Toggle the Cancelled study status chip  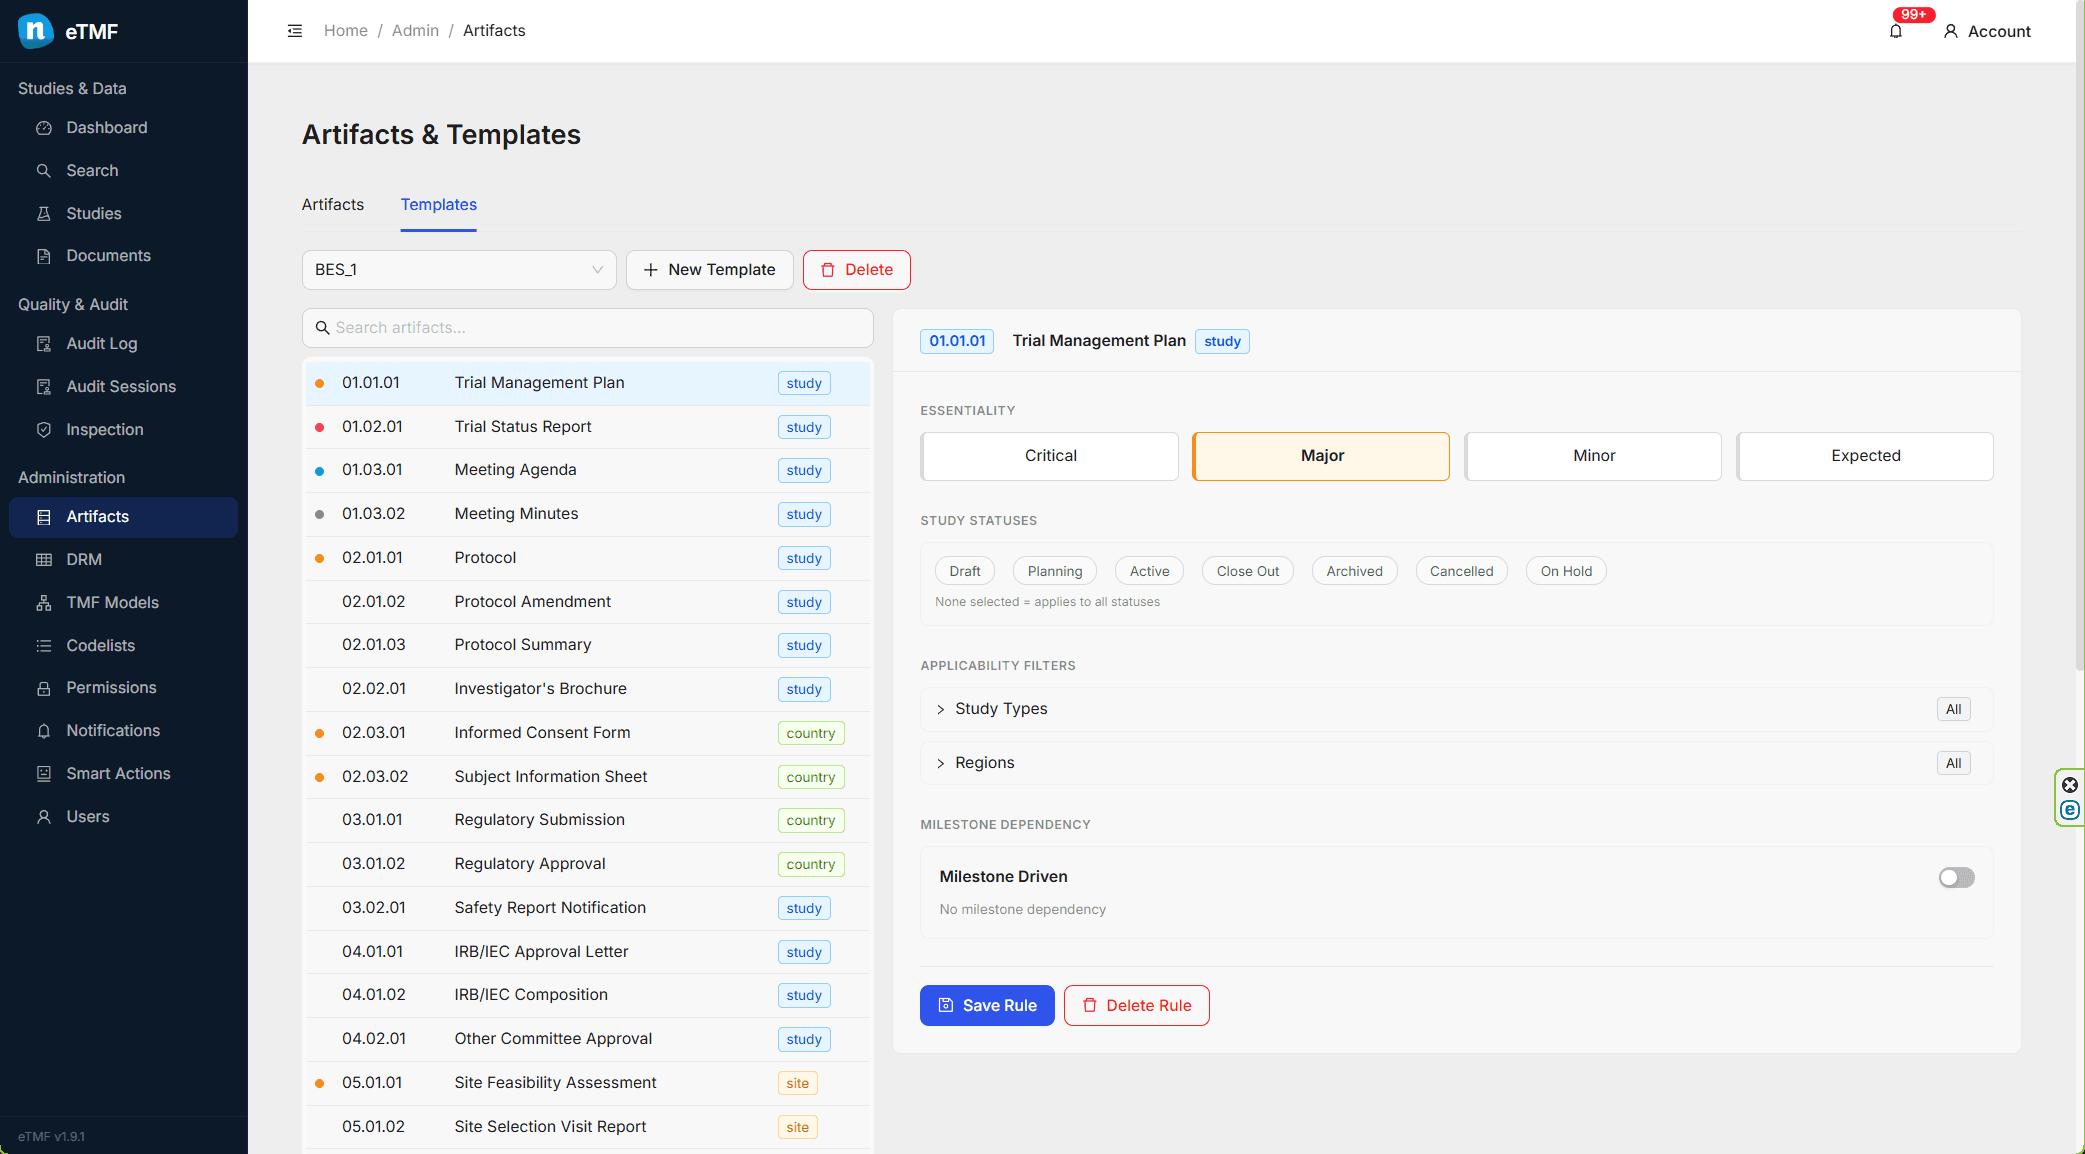coord(1462,571)
